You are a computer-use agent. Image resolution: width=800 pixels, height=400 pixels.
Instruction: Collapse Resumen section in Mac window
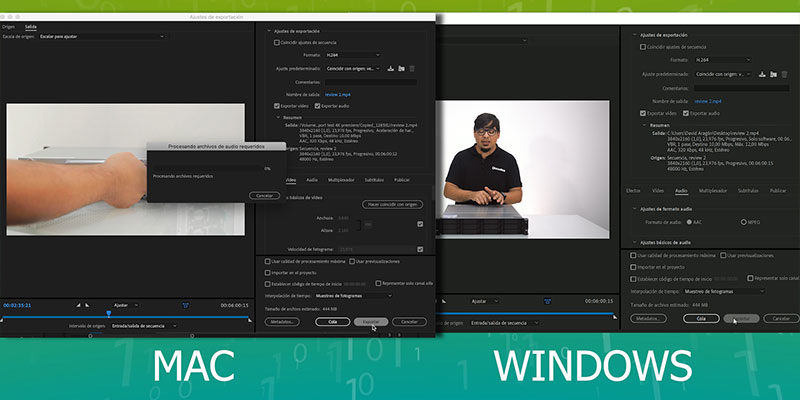coord(278,117)
